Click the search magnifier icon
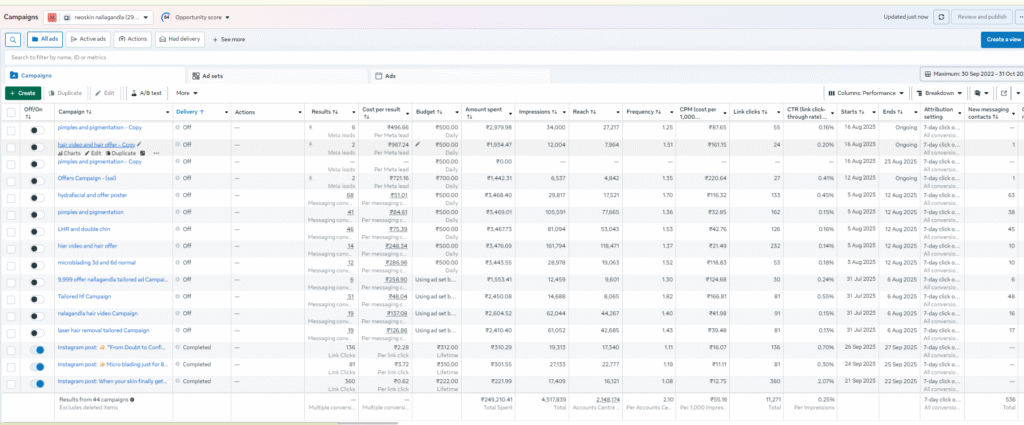The height and width of the screenshot is (425, 1024). coord(14,39)
